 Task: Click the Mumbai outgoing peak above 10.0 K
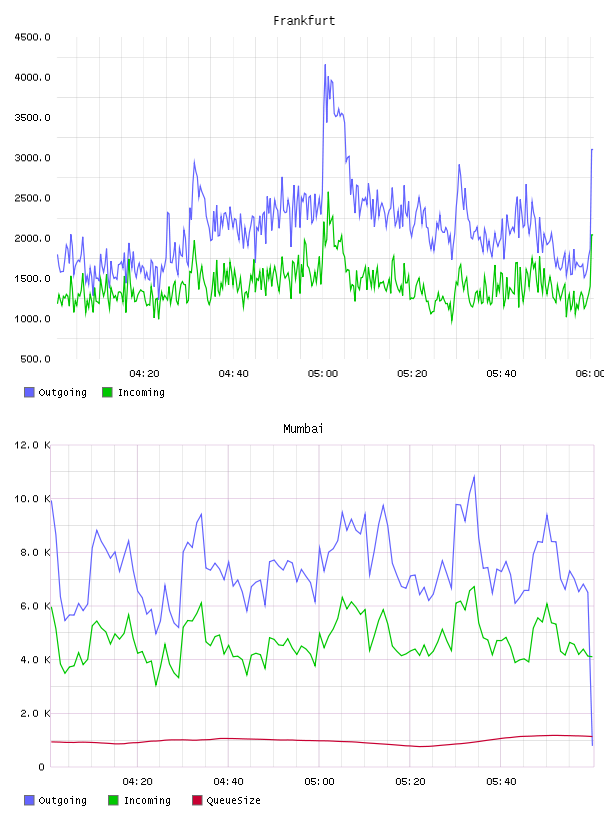click(x=474, y=477)
